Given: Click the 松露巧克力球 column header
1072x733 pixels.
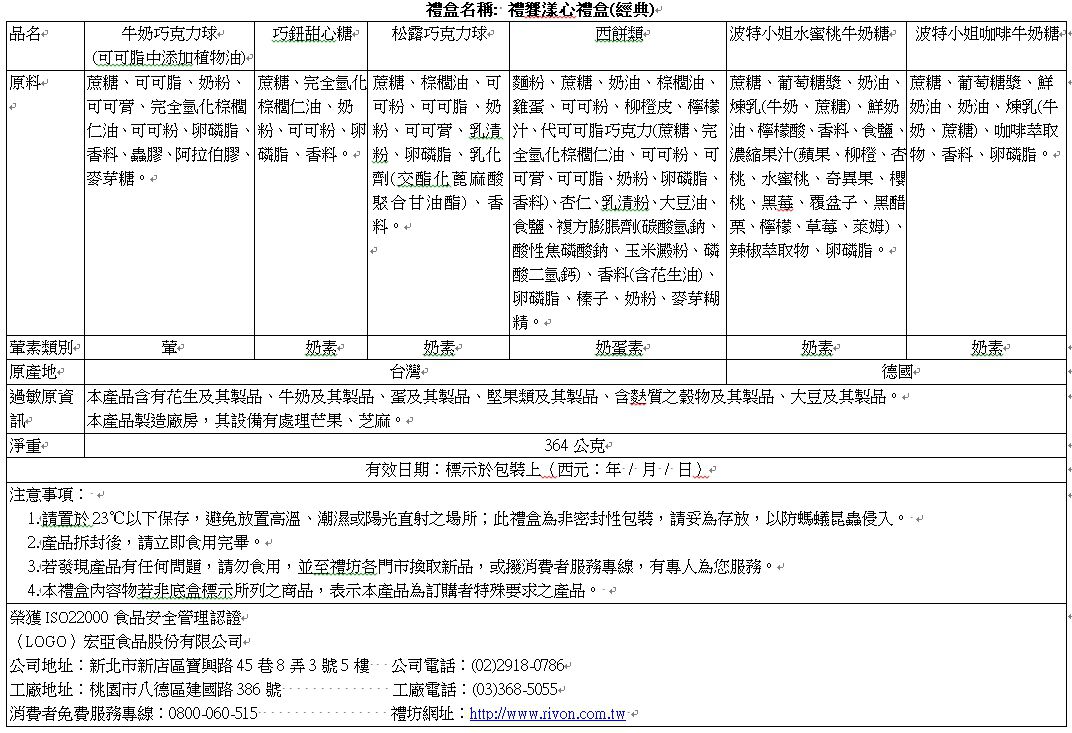Looking at the screenshot, I should [439, 34].
